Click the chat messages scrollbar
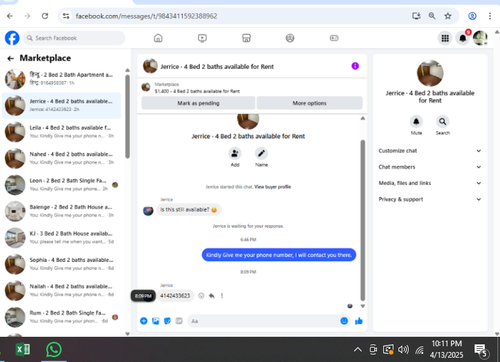Screen dimensions: 500x362 tap(363, 220)
